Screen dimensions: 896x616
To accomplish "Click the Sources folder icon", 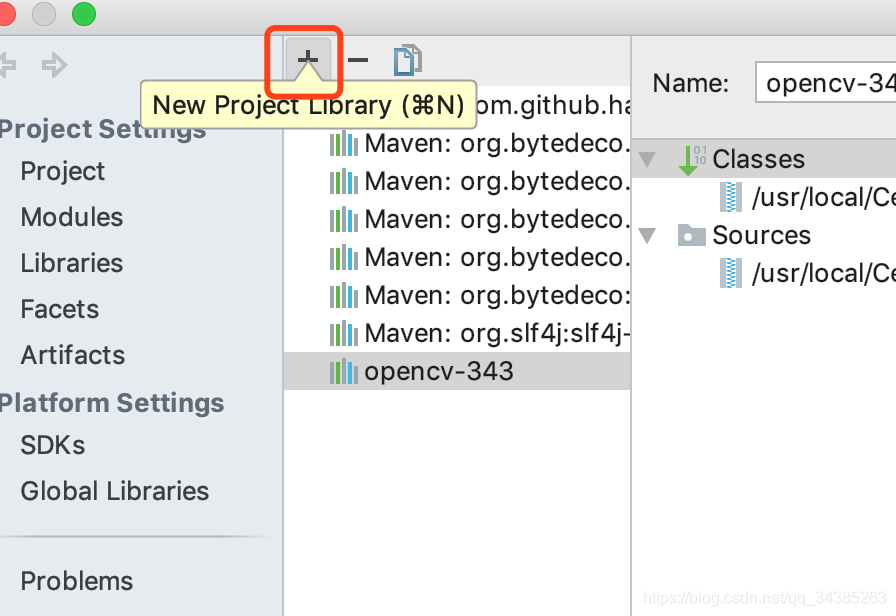I will 691,235.
